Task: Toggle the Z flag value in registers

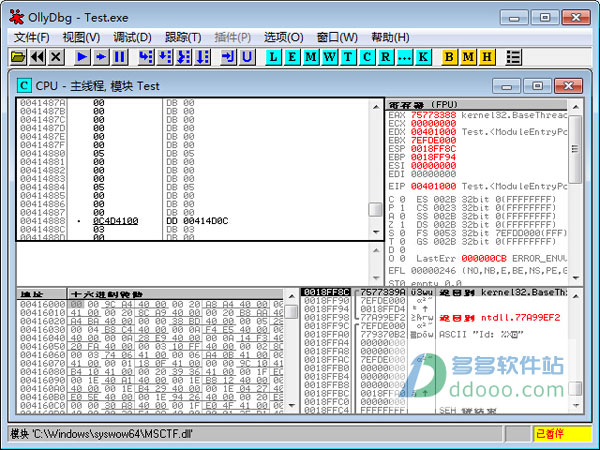Action: click(x=402, y=225)
